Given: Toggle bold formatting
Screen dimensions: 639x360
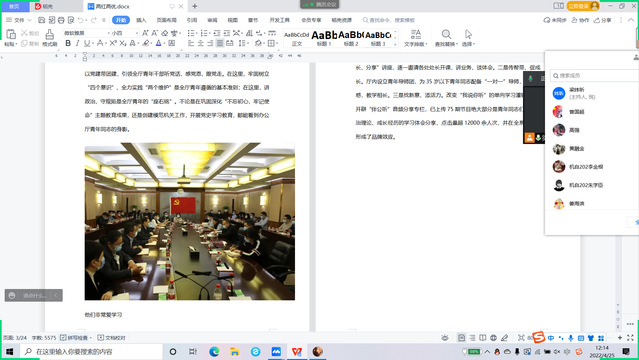Looking at the screenshot, I should click(68, 43).
